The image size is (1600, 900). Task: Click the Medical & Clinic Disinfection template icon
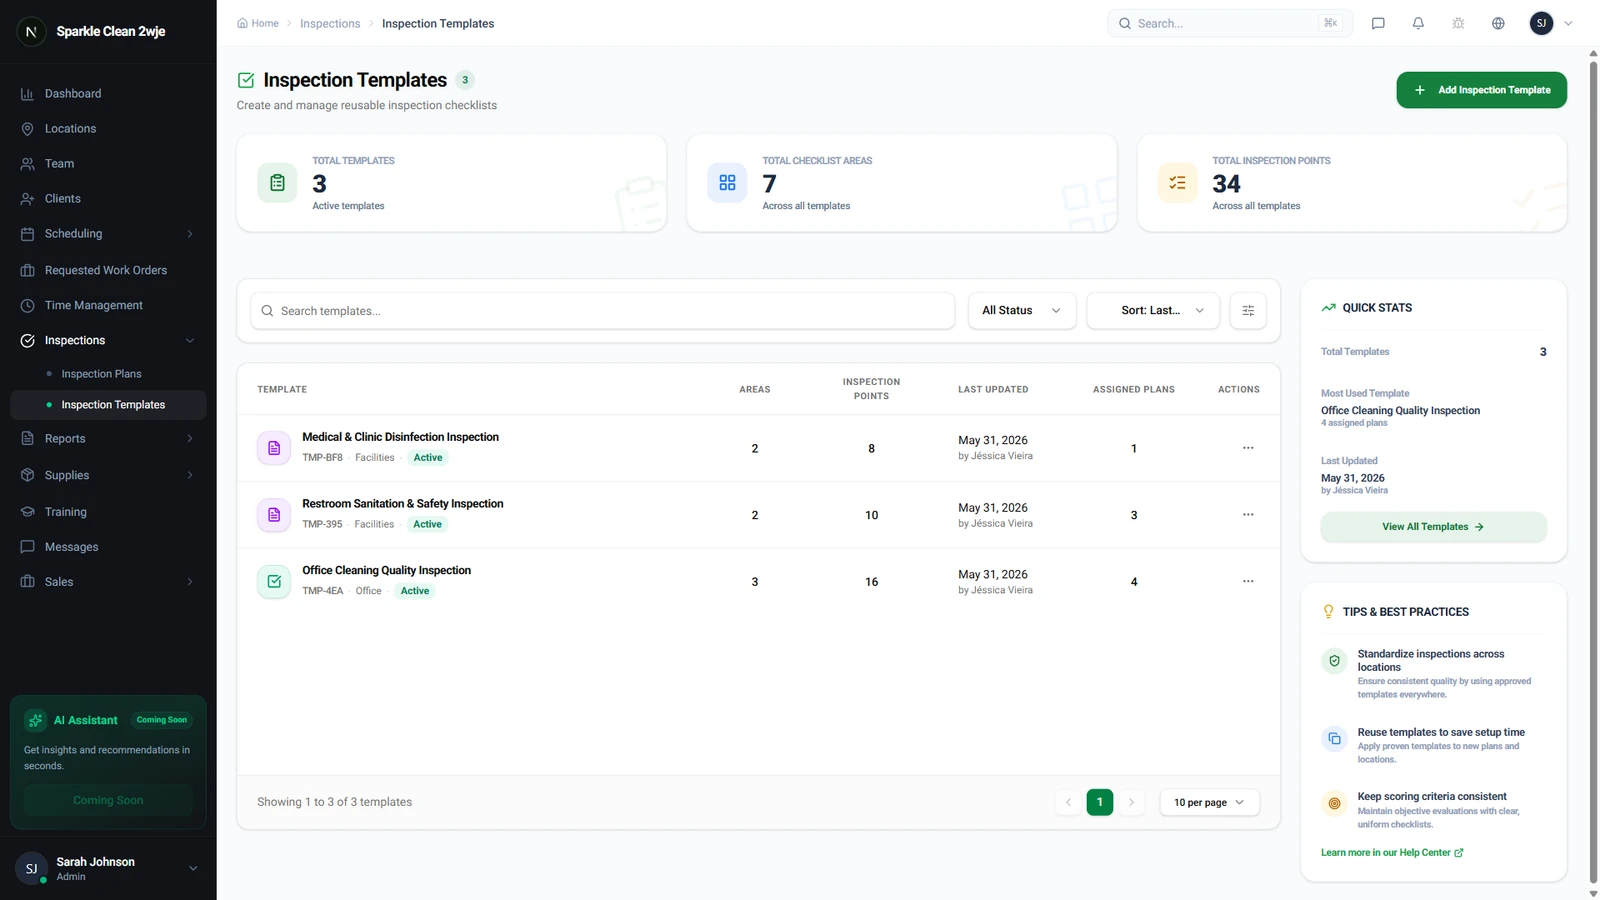(274, 448)
